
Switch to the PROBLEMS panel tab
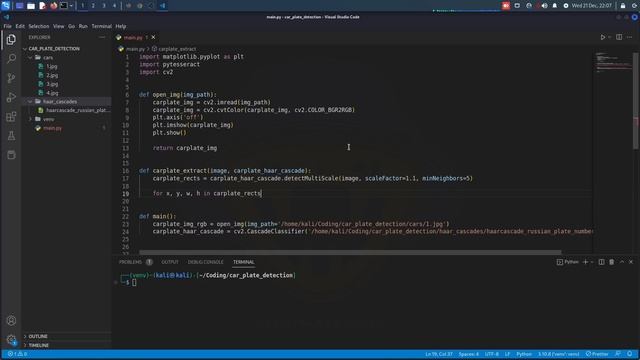[x=130, y=262]
